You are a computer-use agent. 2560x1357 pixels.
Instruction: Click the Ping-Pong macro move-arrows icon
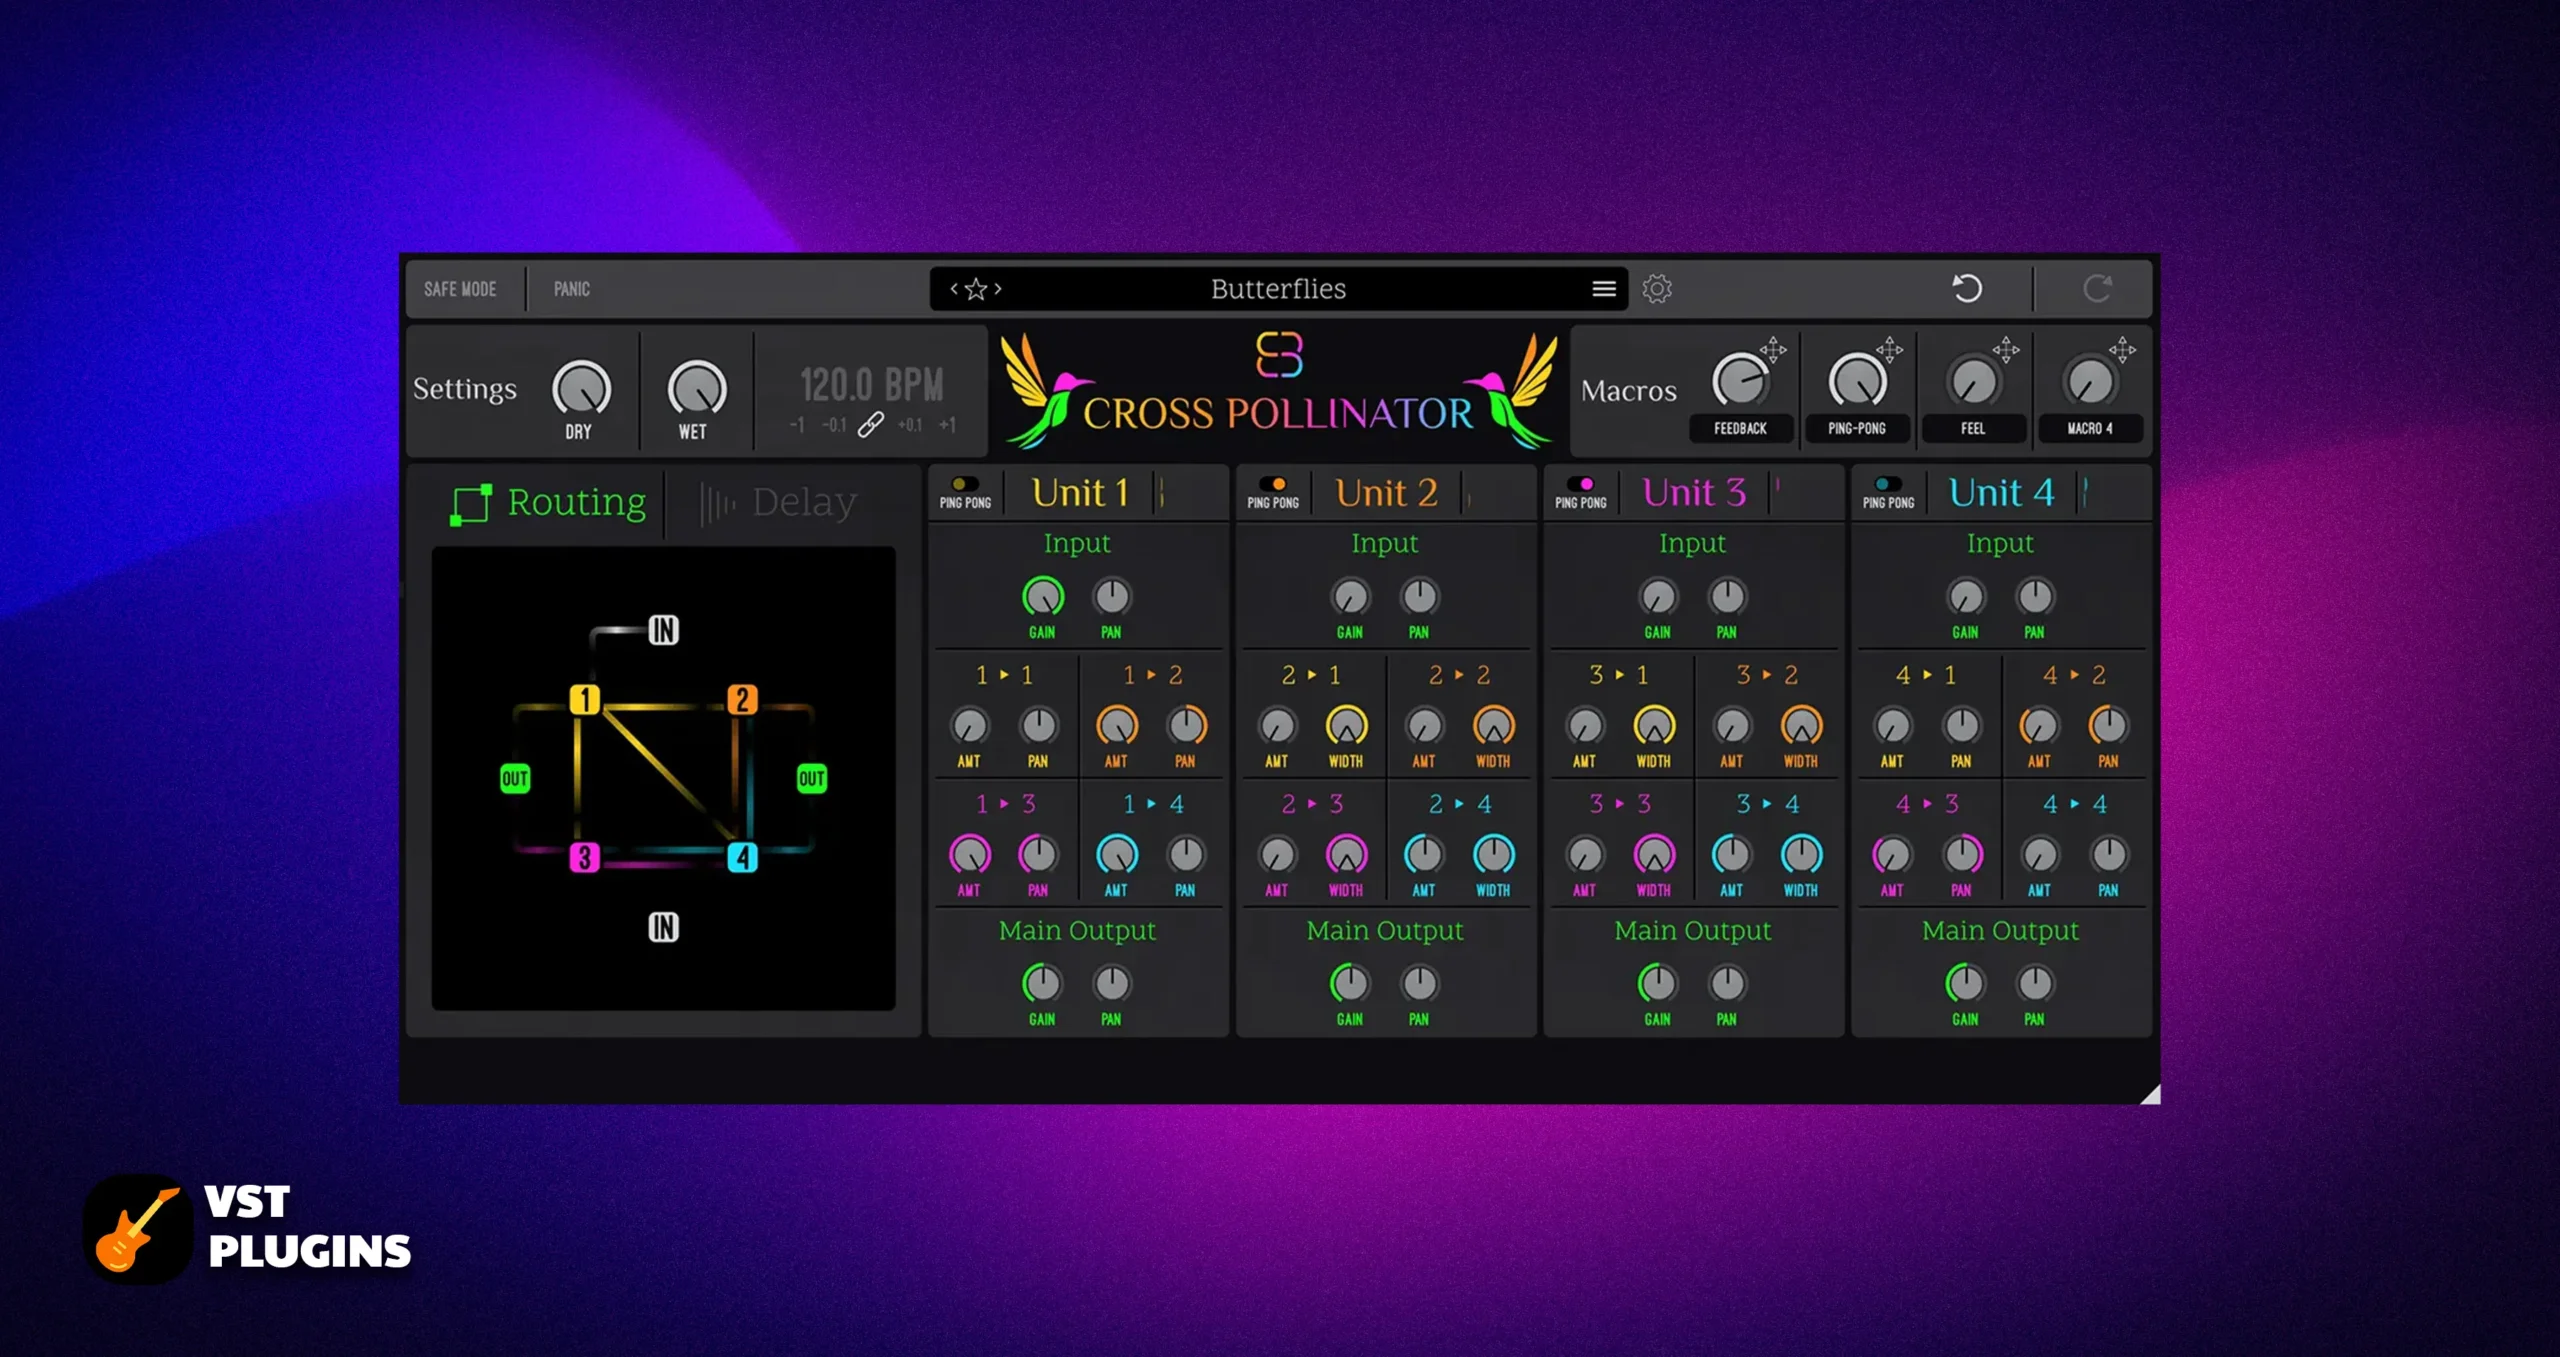pos(1889,349)
